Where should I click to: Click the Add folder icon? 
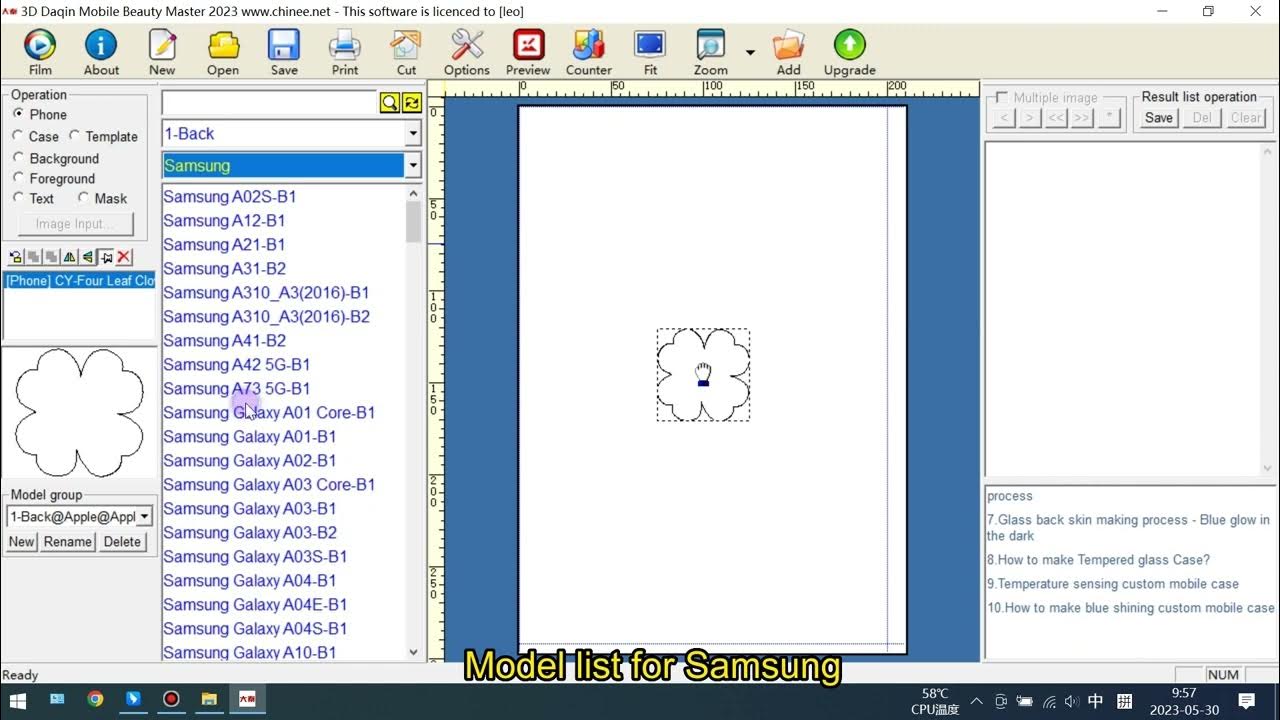click(x=789, y=45)
